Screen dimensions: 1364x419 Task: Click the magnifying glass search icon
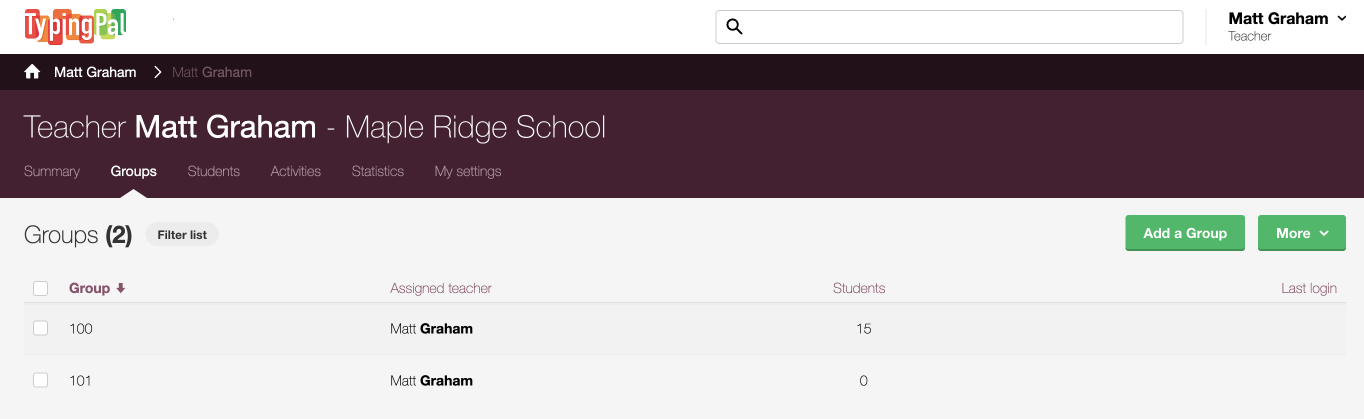(734, 27)
